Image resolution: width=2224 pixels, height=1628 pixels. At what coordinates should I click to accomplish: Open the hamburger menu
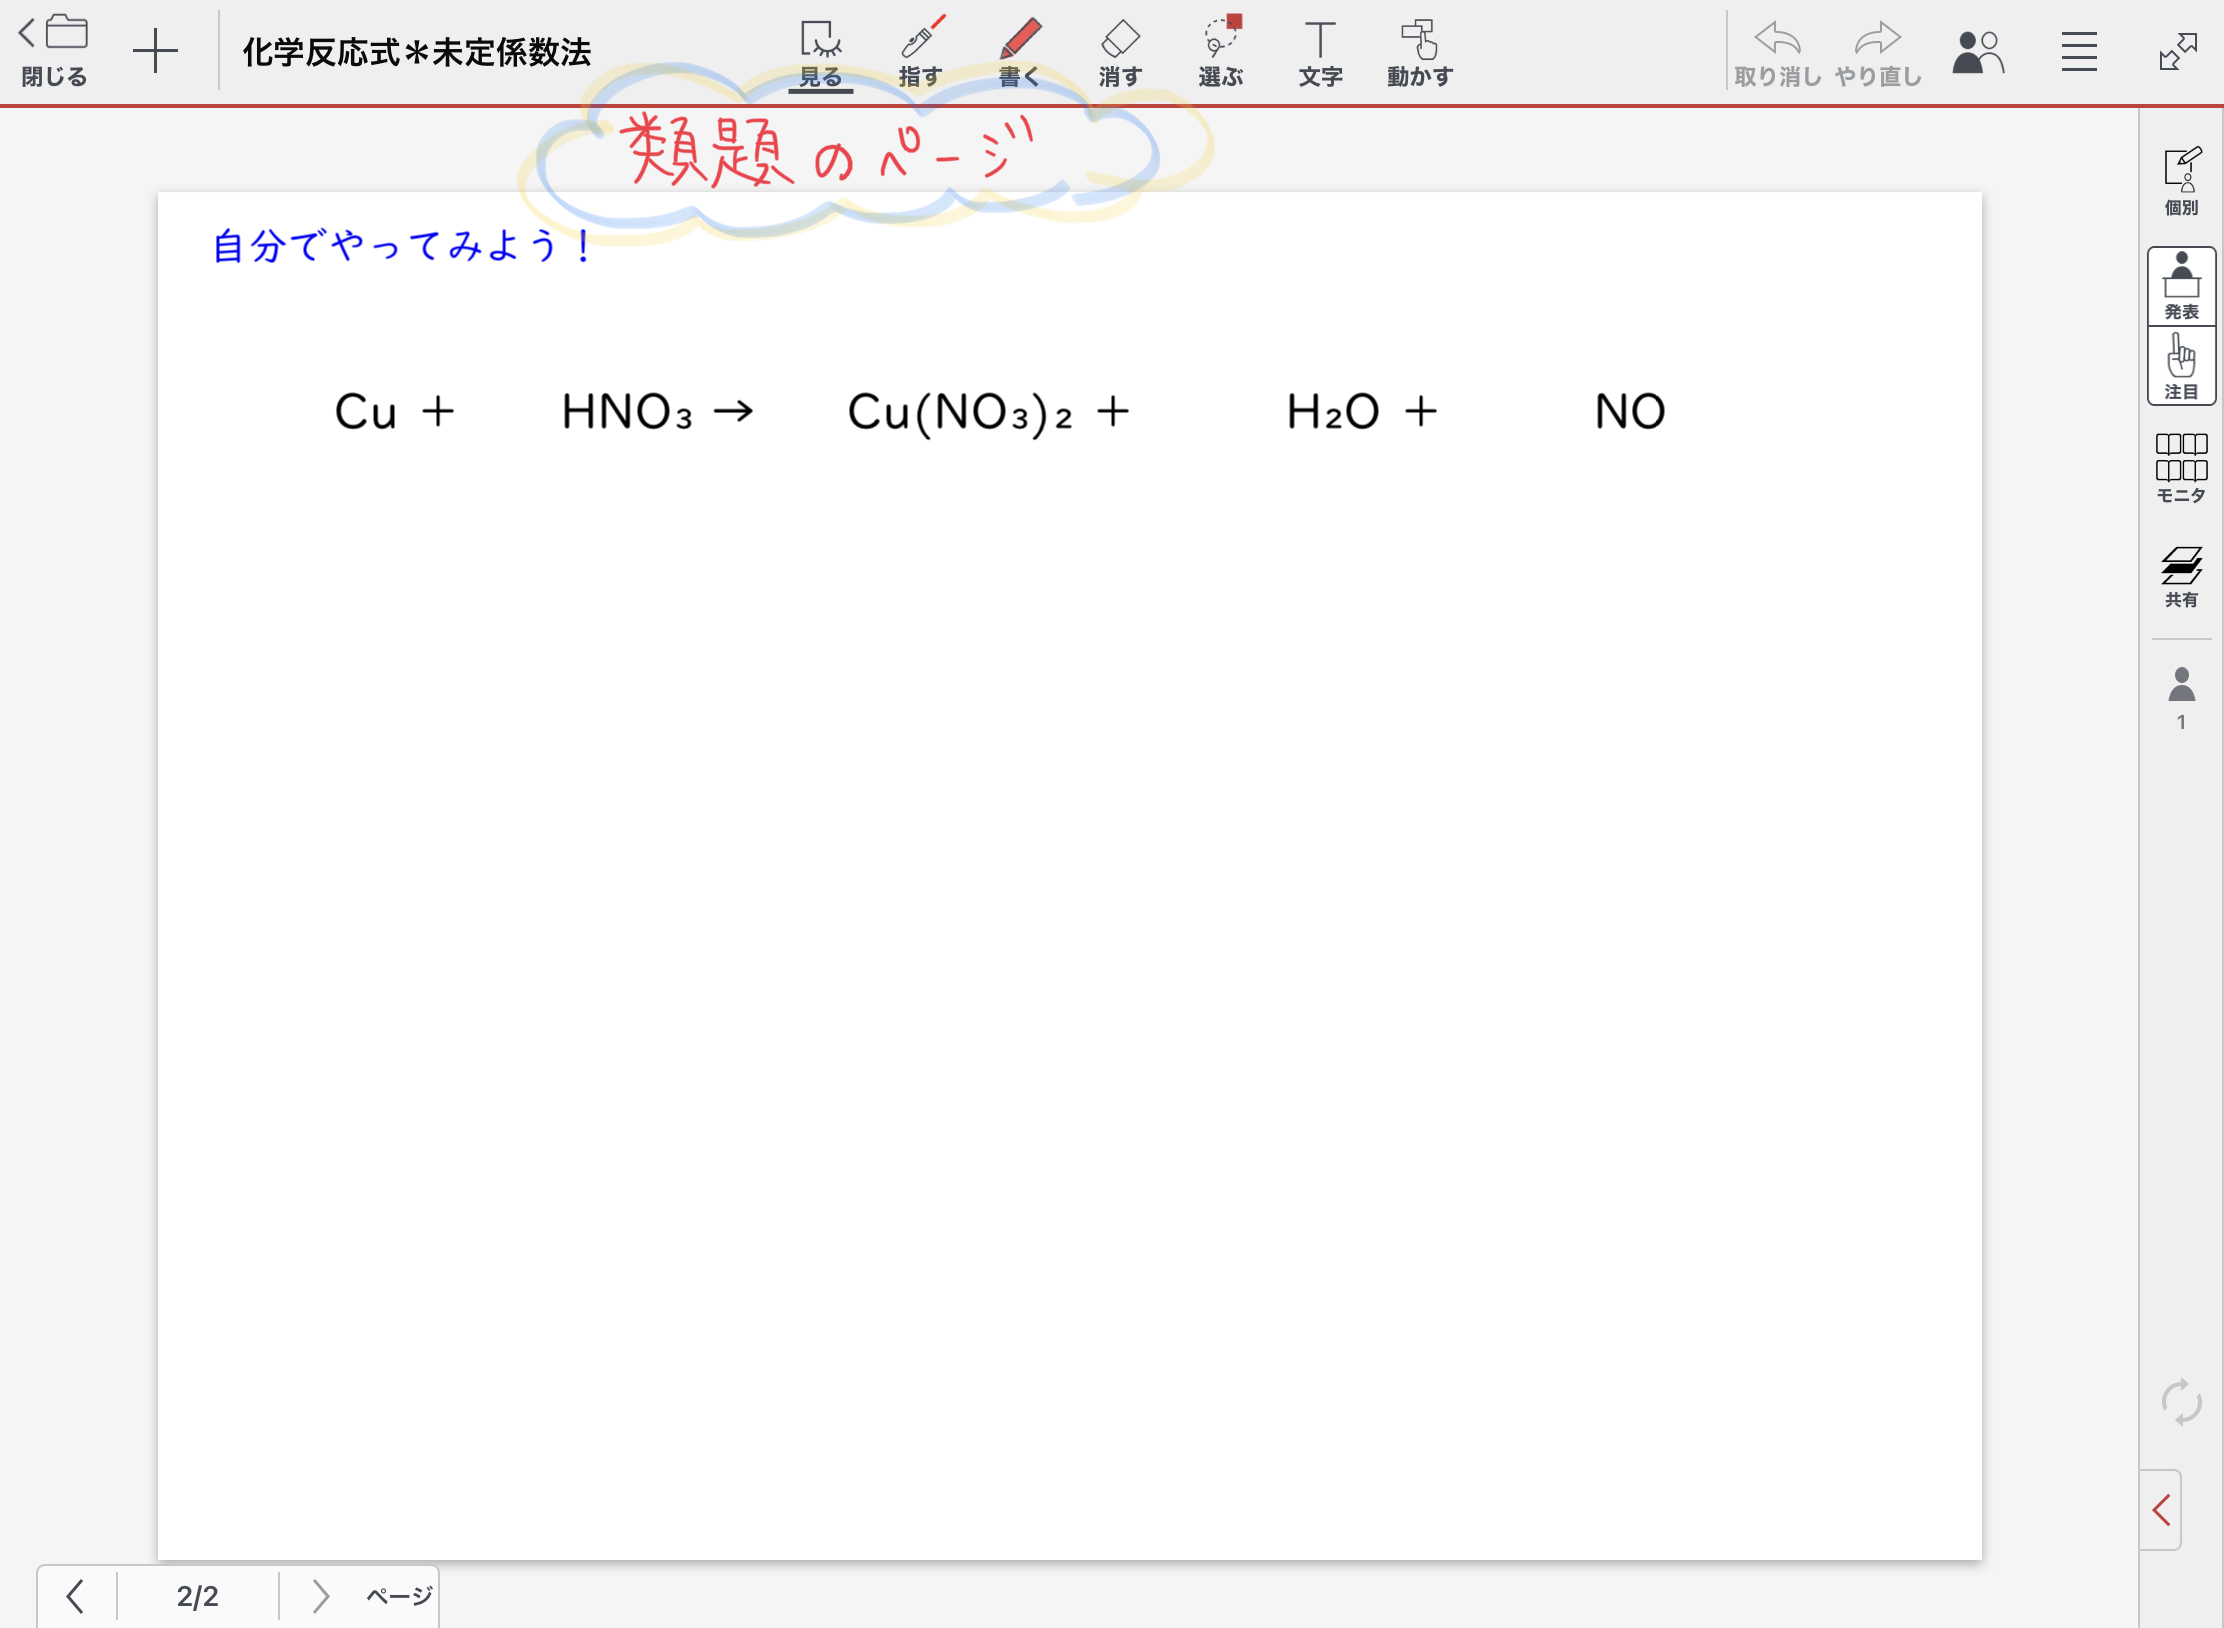pos(2078,52)
